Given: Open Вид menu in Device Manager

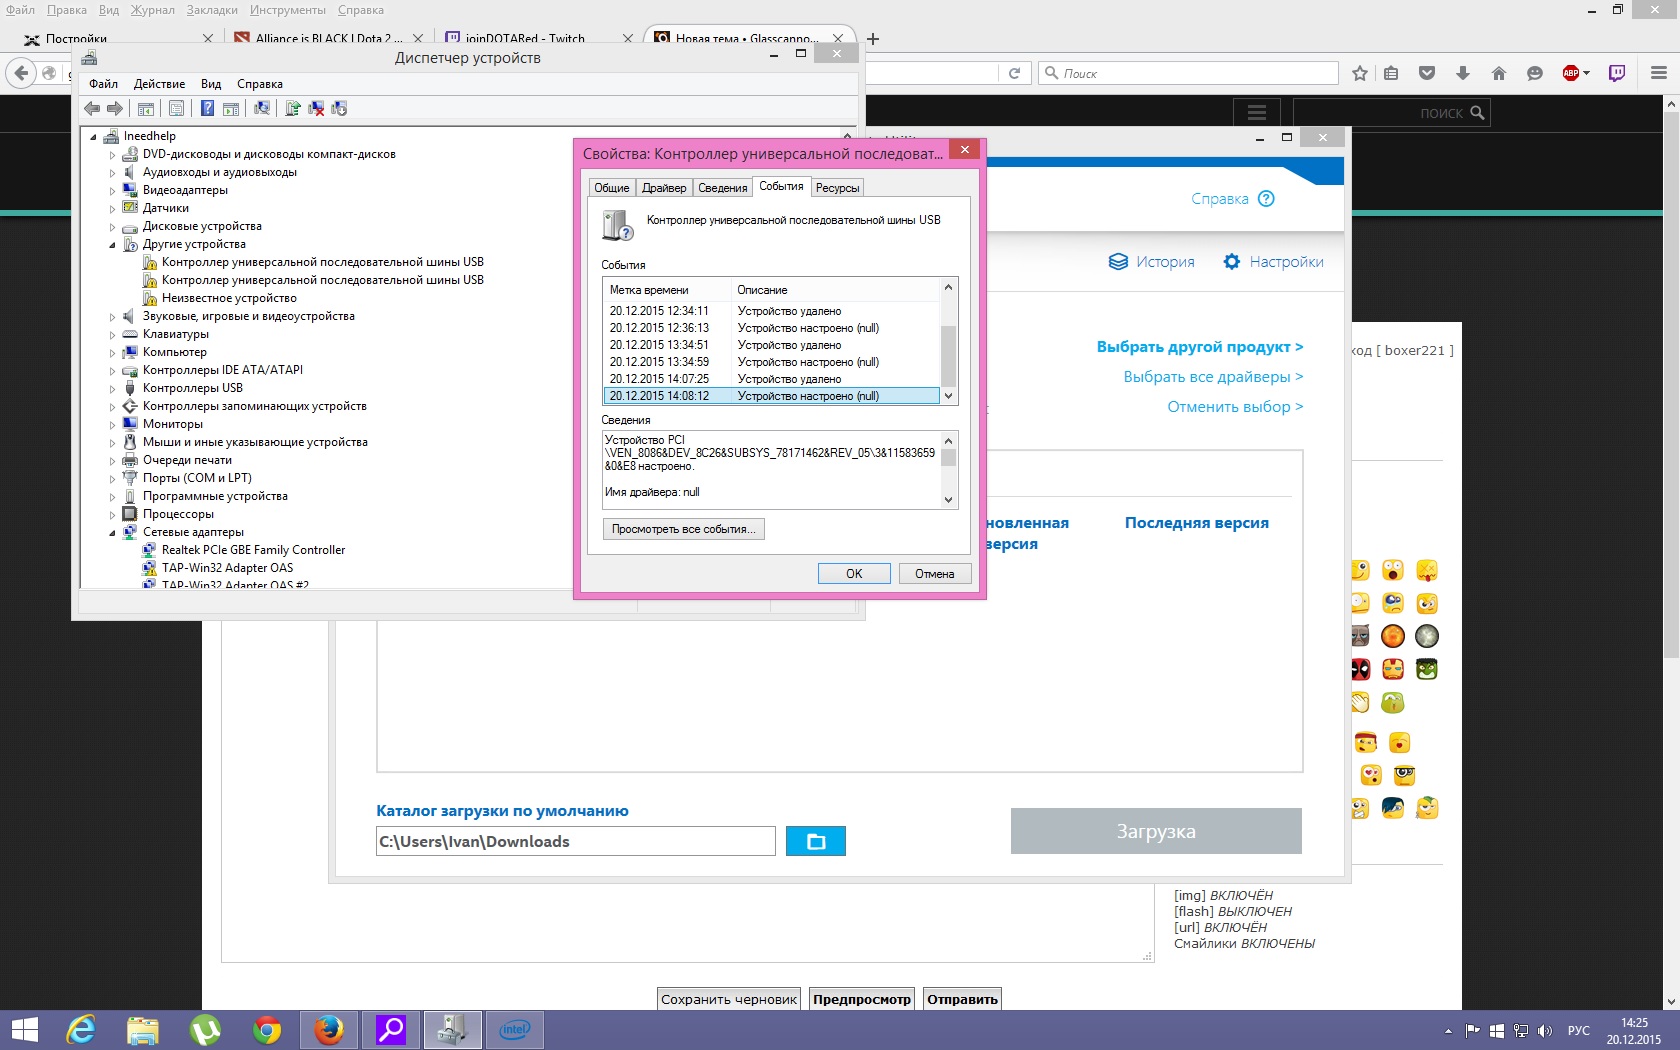Looking at the screenshot, I should point(211,84).
